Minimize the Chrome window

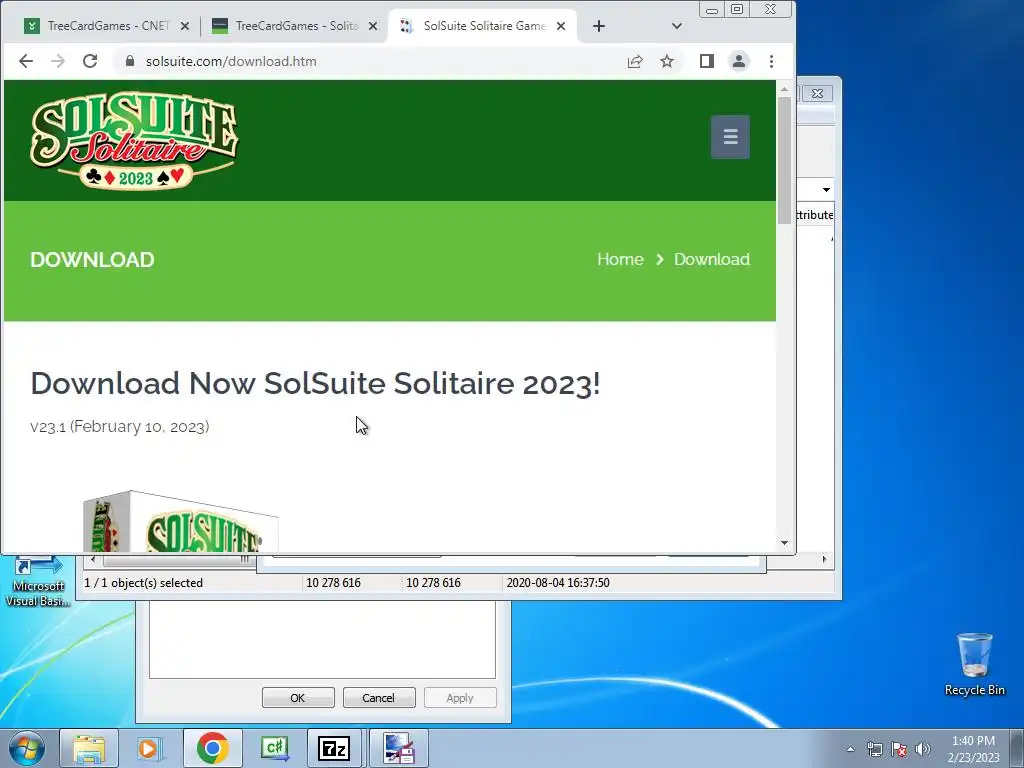click(x=712, y=10)
